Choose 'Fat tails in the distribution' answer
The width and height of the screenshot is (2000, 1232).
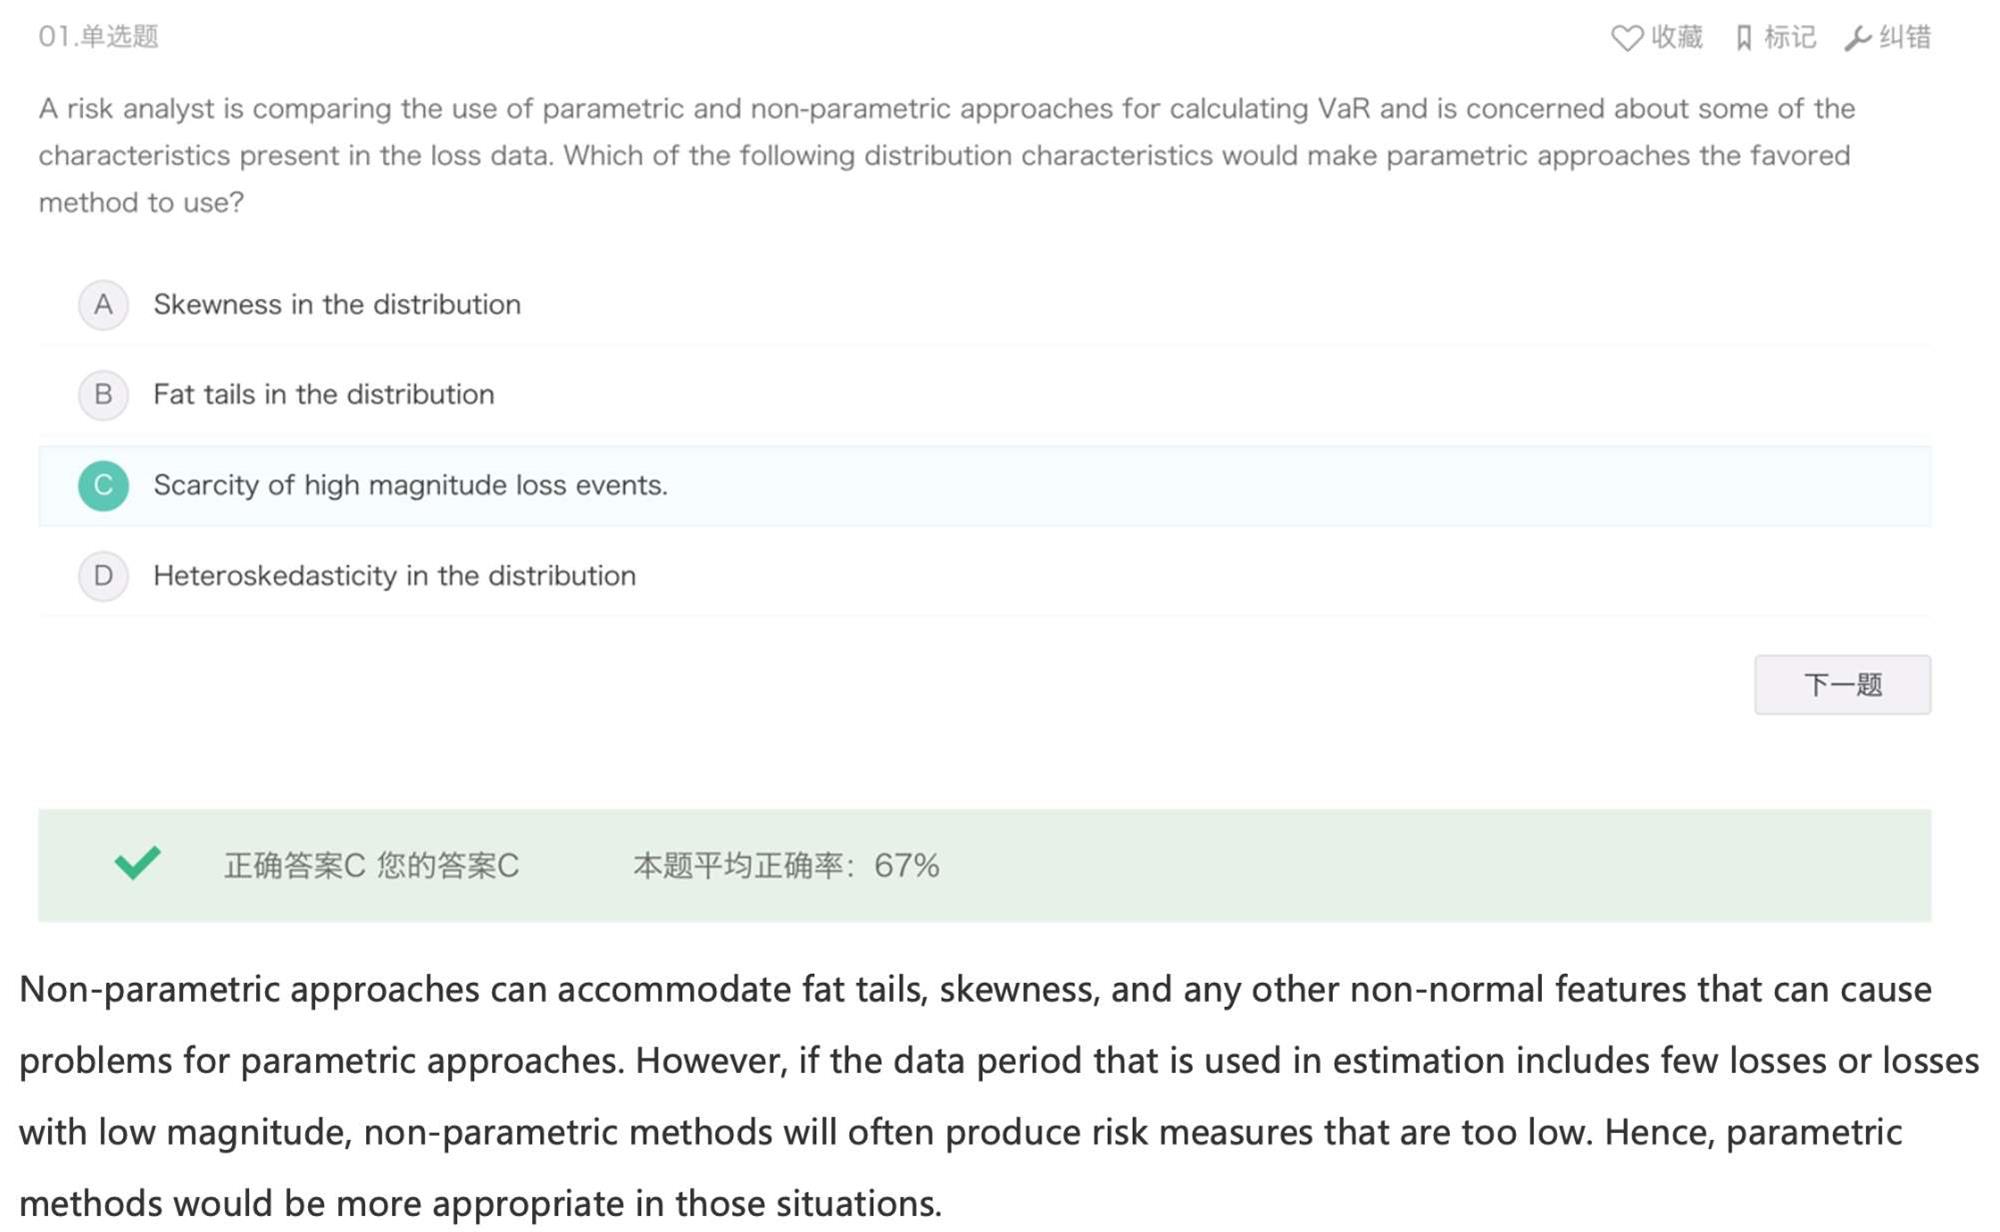click(x=324, y=395)
